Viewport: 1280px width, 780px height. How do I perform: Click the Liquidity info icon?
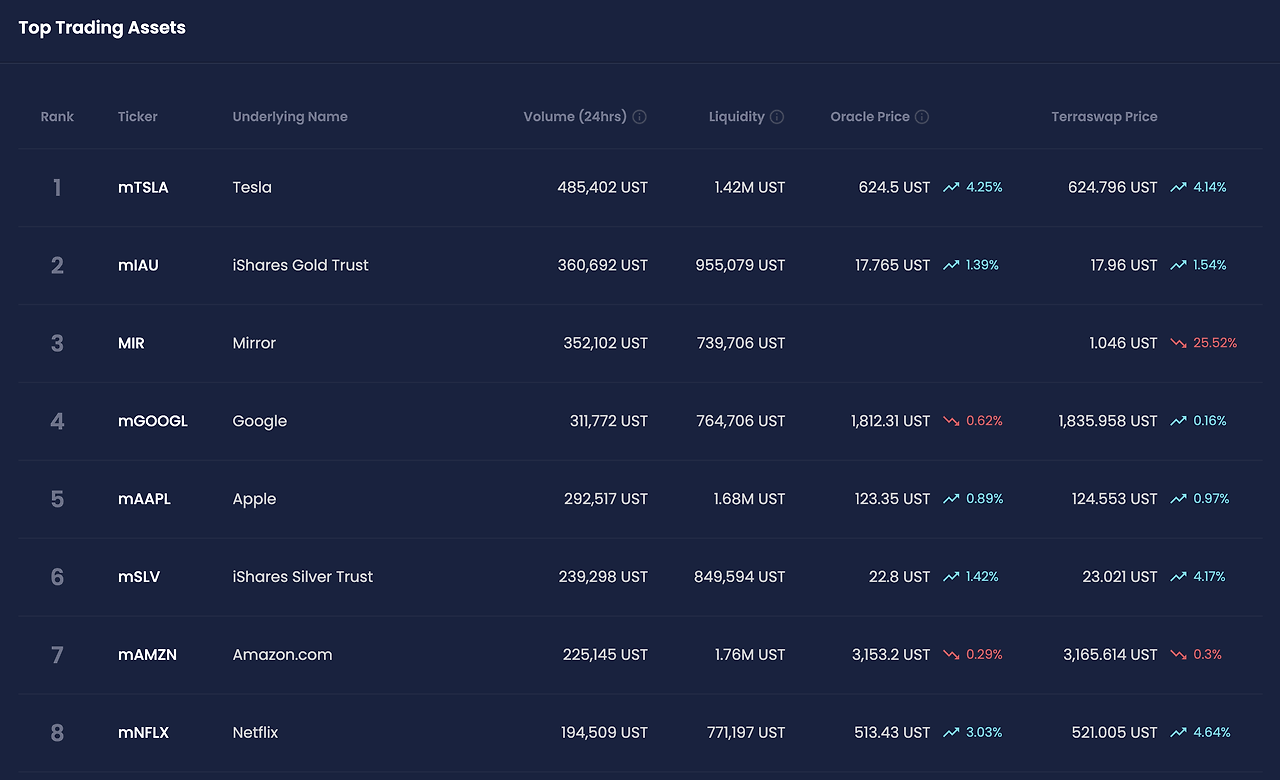pos(777,117)
